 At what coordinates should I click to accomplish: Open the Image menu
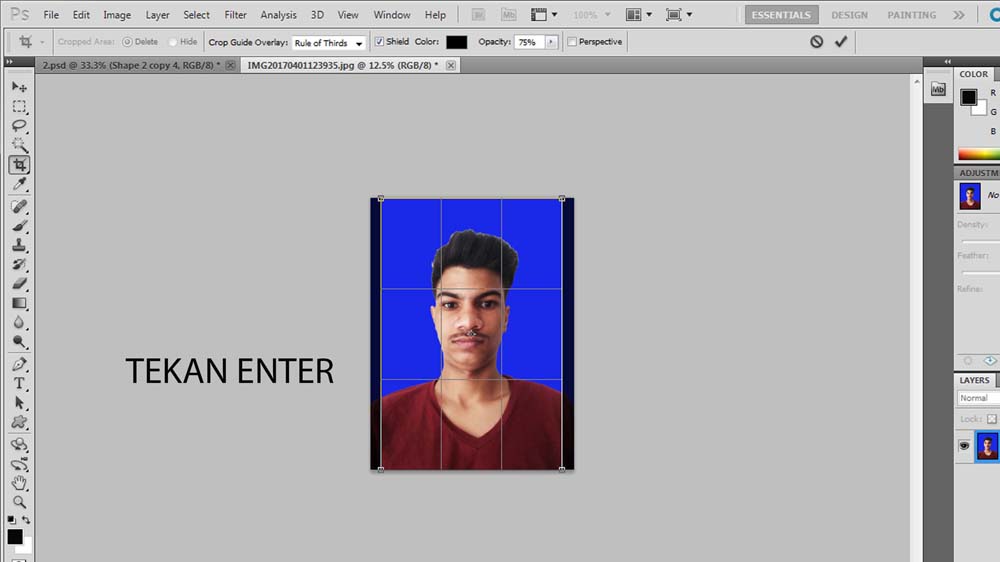pyautogui.click(x=117, y=15)
